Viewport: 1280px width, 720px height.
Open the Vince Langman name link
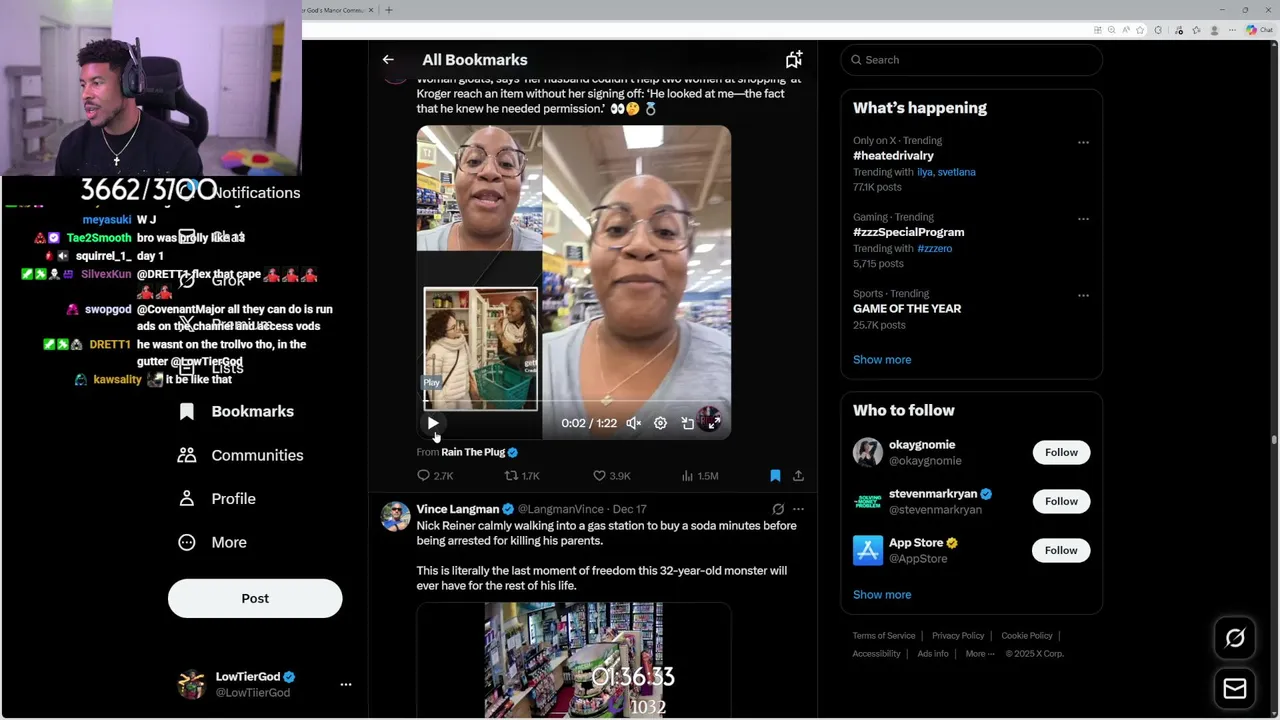tap(458, 509)
